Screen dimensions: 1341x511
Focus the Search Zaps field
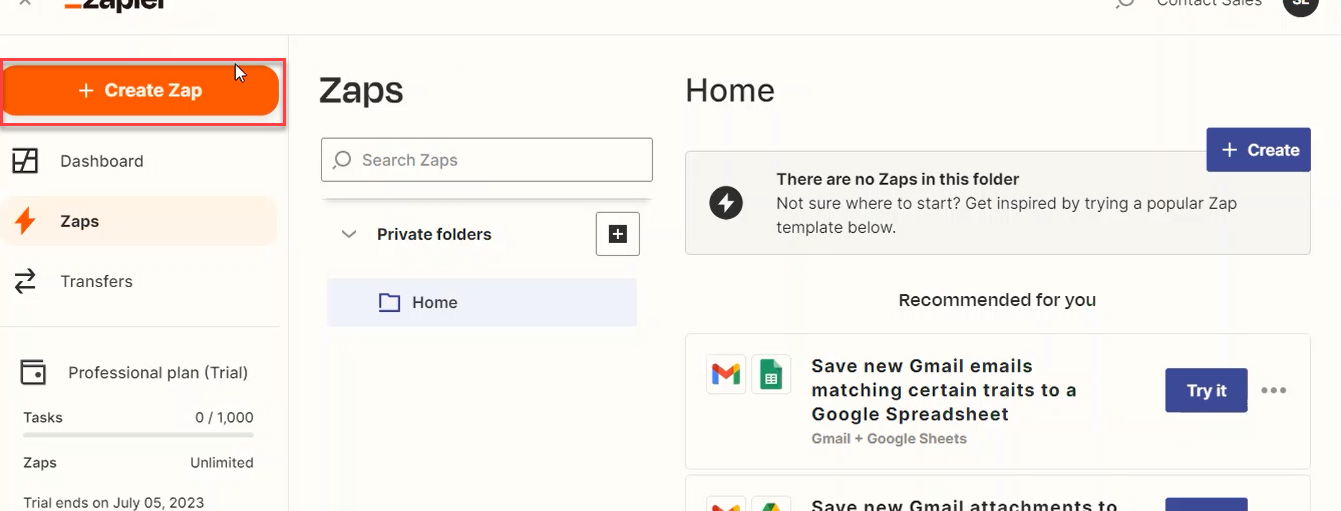487,160
